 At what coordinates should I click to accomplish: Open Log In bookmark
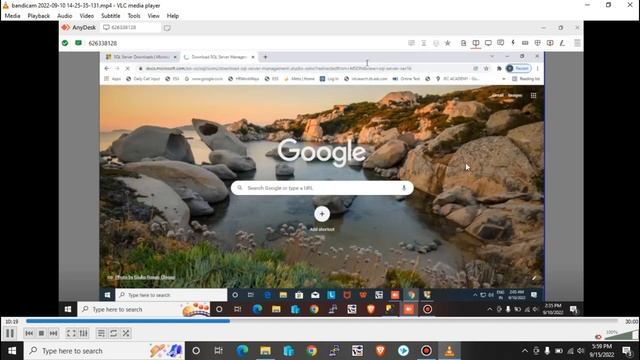tap(329, 79)
